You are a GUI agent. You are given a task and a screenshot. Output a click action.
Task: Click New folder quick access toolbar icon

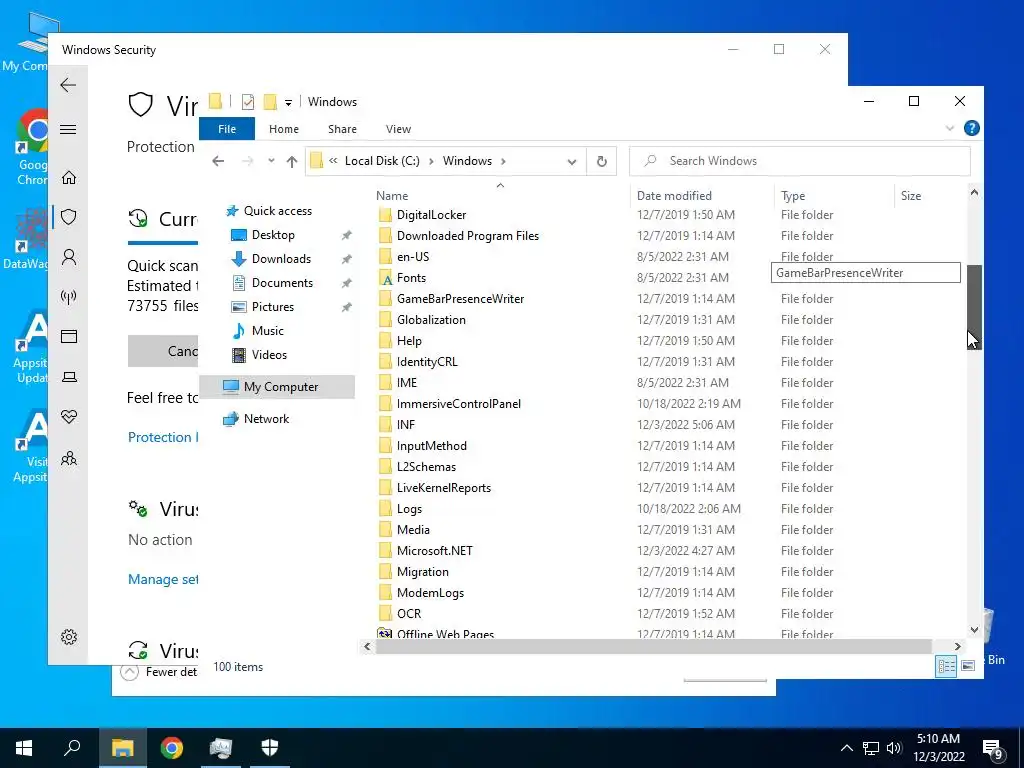[x=270, y=102]
